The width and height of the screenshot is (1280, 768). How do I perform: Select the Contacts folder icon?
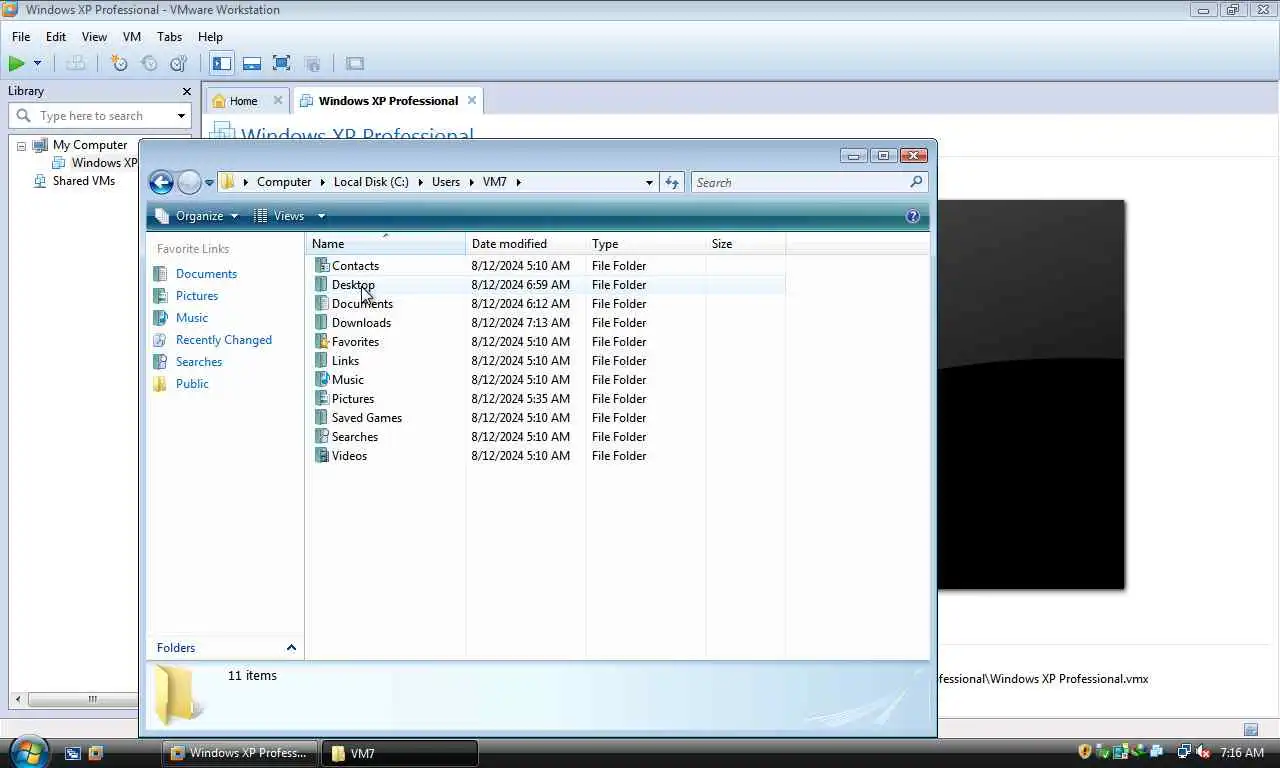321,265
